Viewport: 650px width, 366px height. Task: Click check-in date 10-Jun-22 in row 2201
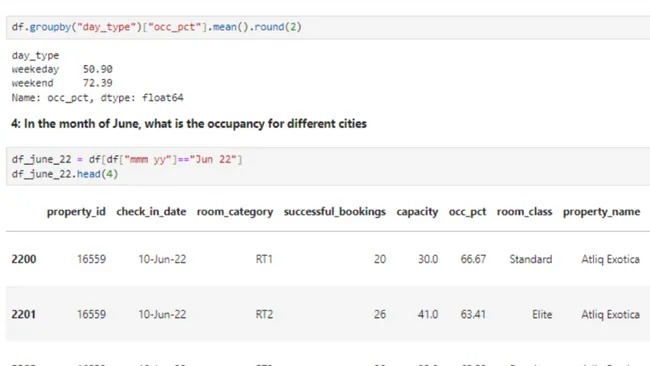(x=162, y=315)
